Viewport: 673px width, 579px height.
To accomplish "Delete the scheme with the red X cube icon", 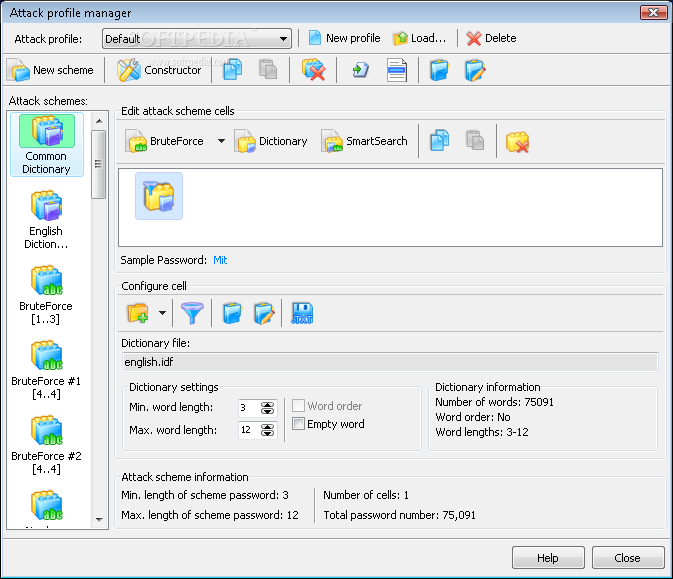I will pyautogui.click(x=313, y=70).
